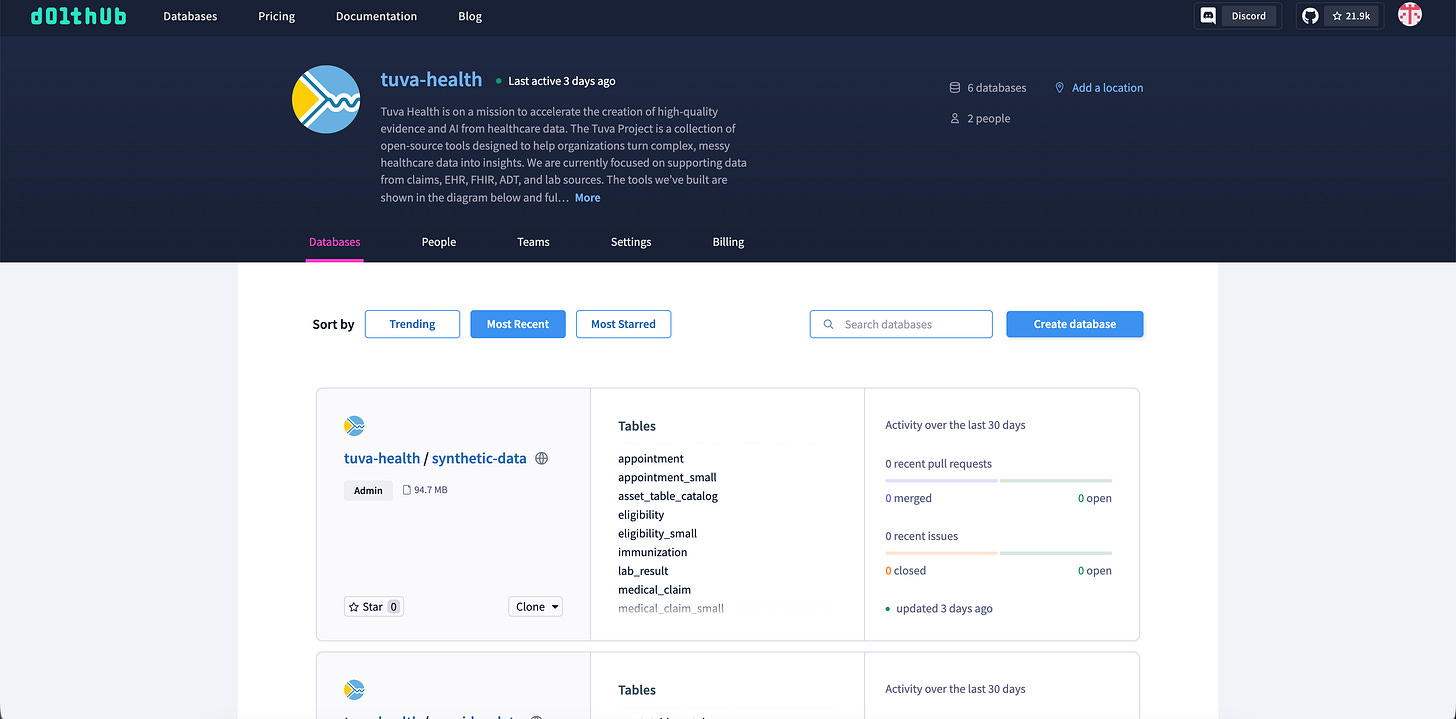1456x719 pixels.
Task: Click the lab_result table name
Action: [643, 571]
